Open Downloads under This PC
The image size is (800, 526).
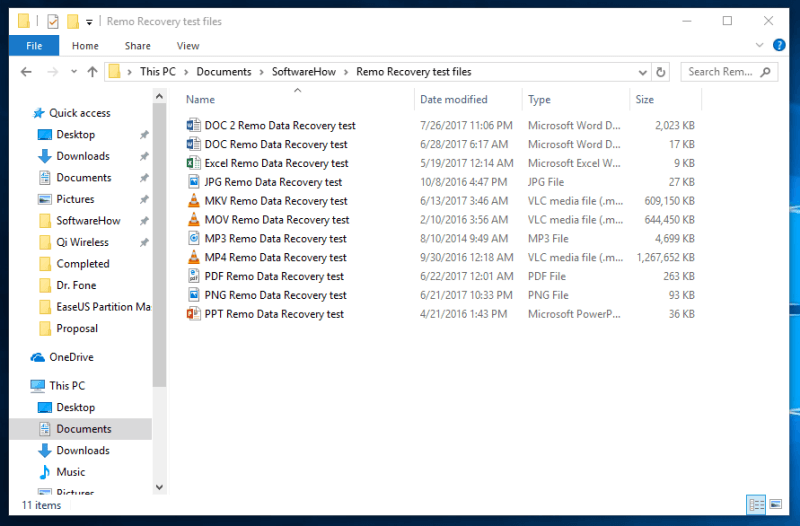coord(83,450)
